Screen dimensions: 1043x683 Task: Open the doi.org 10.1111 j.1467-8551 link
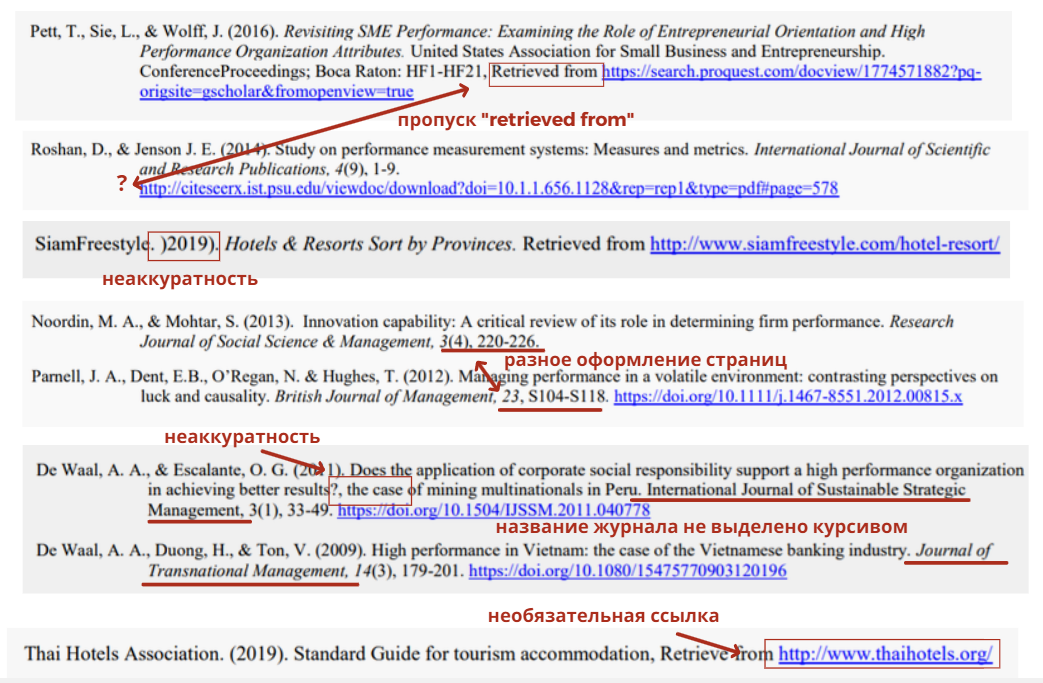[x=788, y=396]
